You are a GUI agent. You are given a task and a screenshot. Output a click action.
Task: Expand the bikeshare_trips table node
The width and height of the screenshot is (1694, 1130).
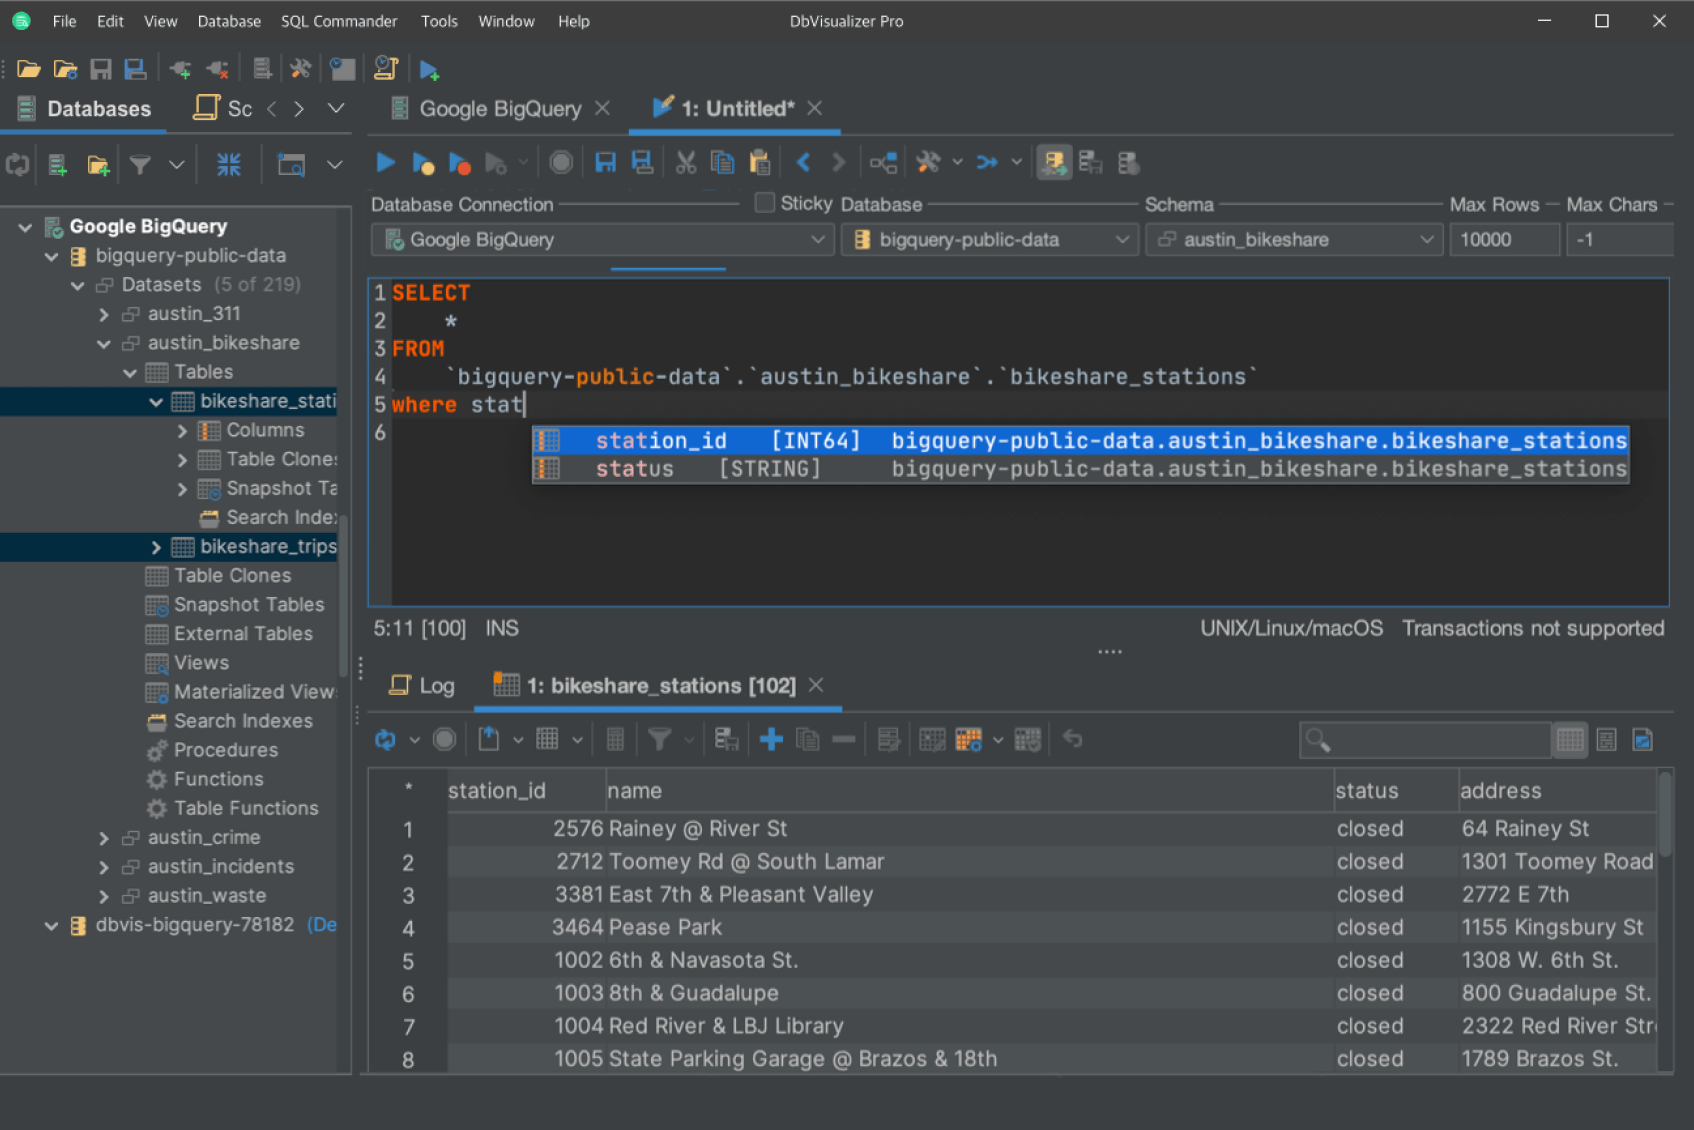[156, 547]
